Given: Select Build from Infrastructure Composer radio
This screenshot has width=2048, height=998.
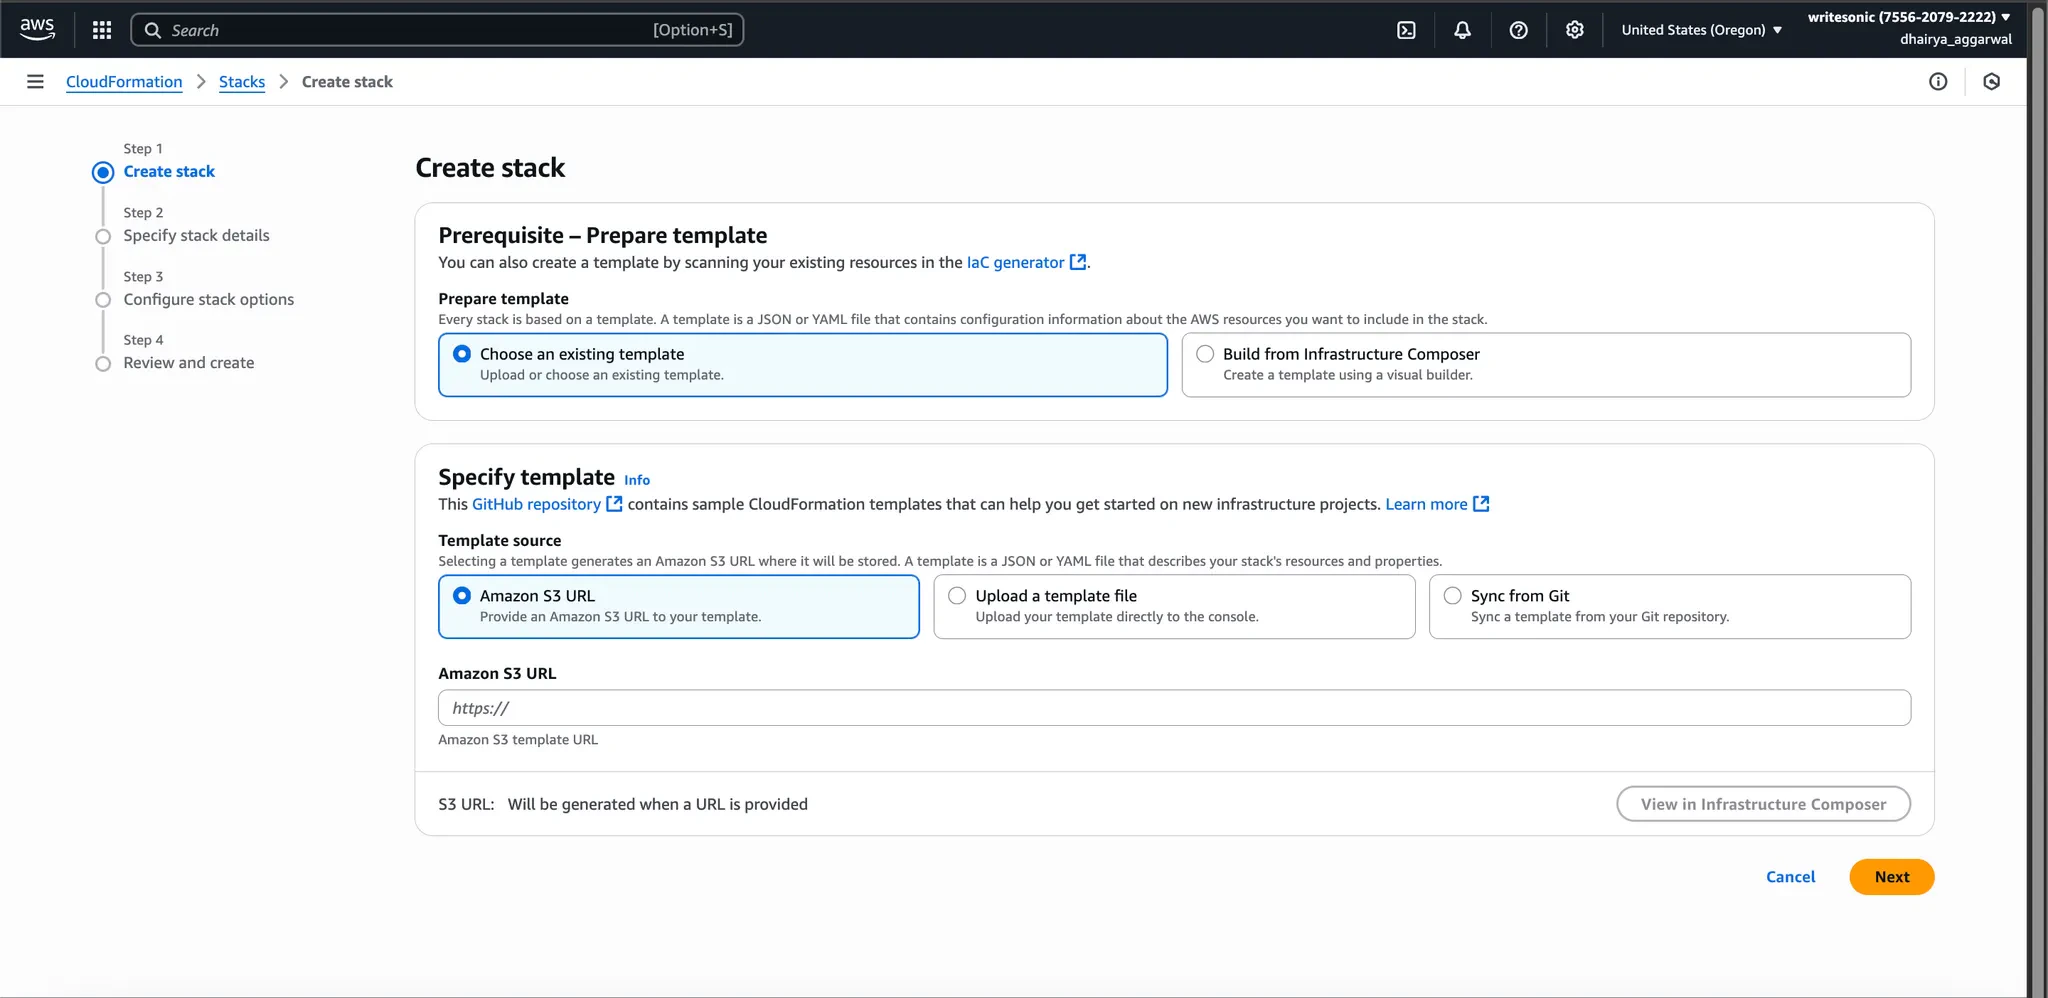Looking at the screenshot, I should coord(1205,354).
